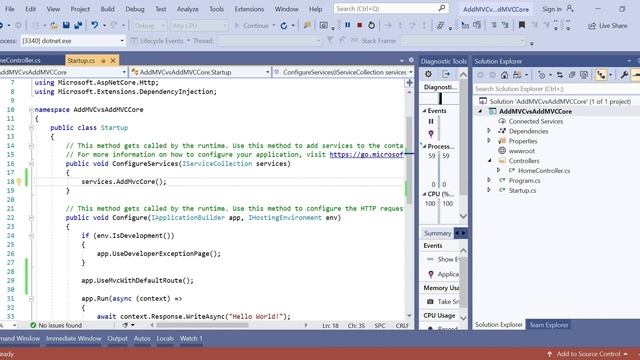
Task: Save all files toolbar icon
Action: [78, 25]
